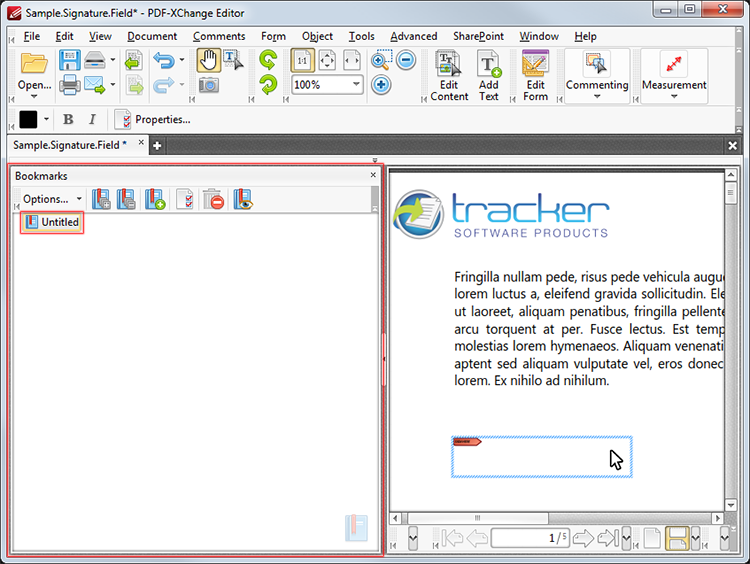Toggle Bold formatting
Viewport: 750px width, 564px height.
pyautogui.click(x=68, y=119)
